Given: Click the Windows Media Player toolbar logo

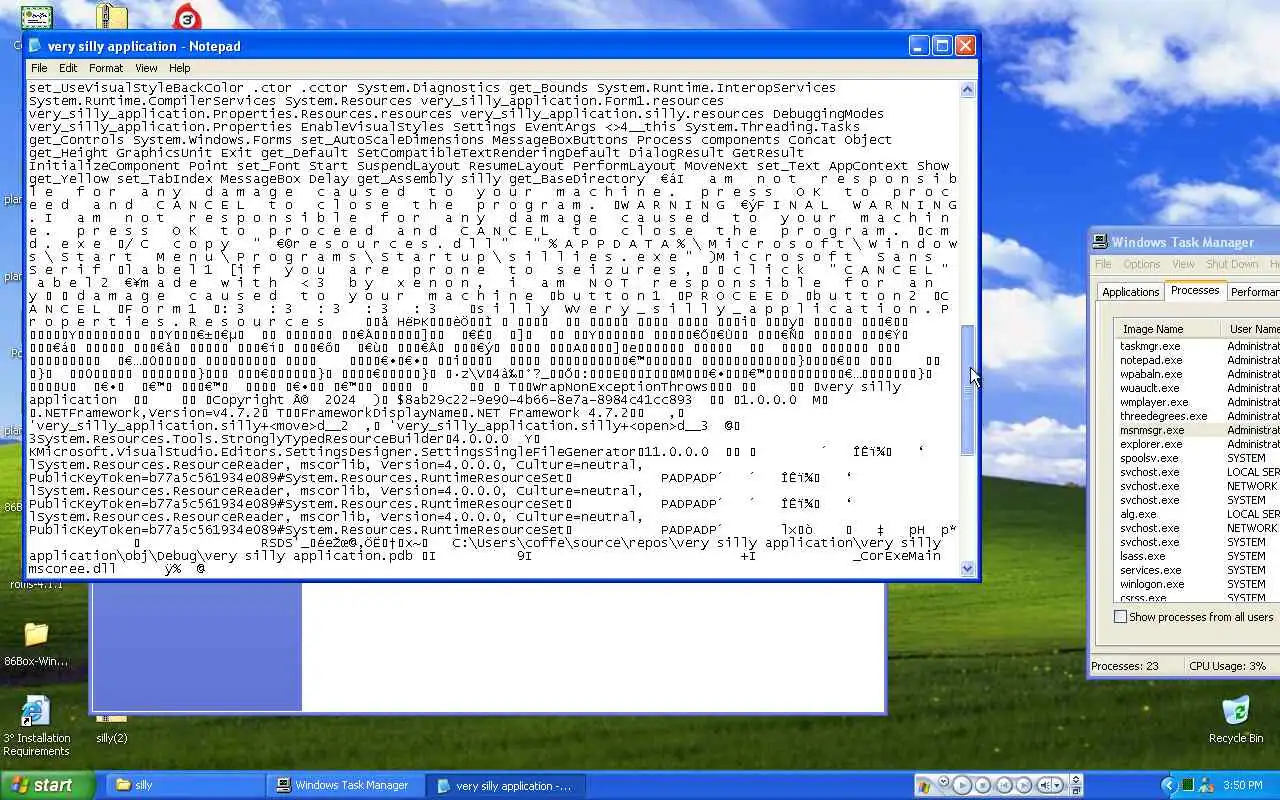Looking at the screenshot, I should coord(924,787).
